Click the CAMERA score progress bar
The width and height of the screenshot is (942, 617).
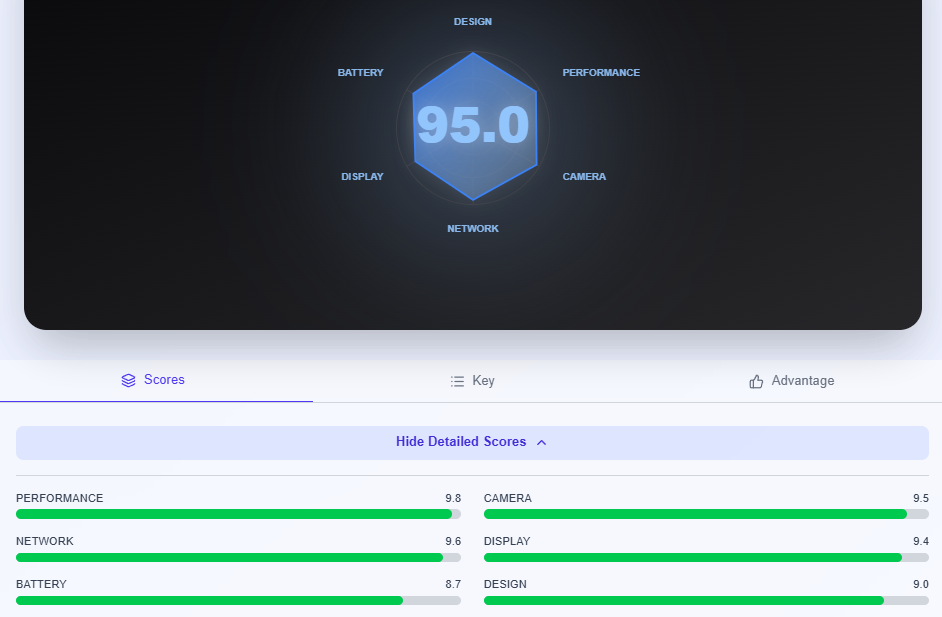706,514
